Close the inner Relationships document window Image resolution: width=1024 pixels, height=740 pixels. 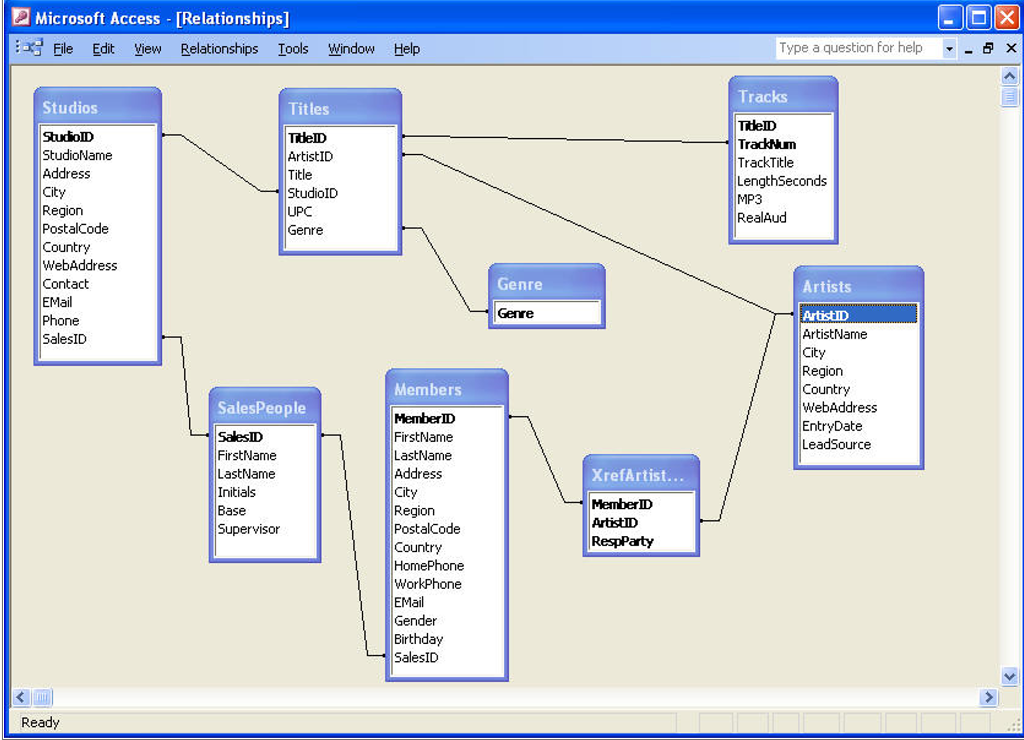(1011, 48)
